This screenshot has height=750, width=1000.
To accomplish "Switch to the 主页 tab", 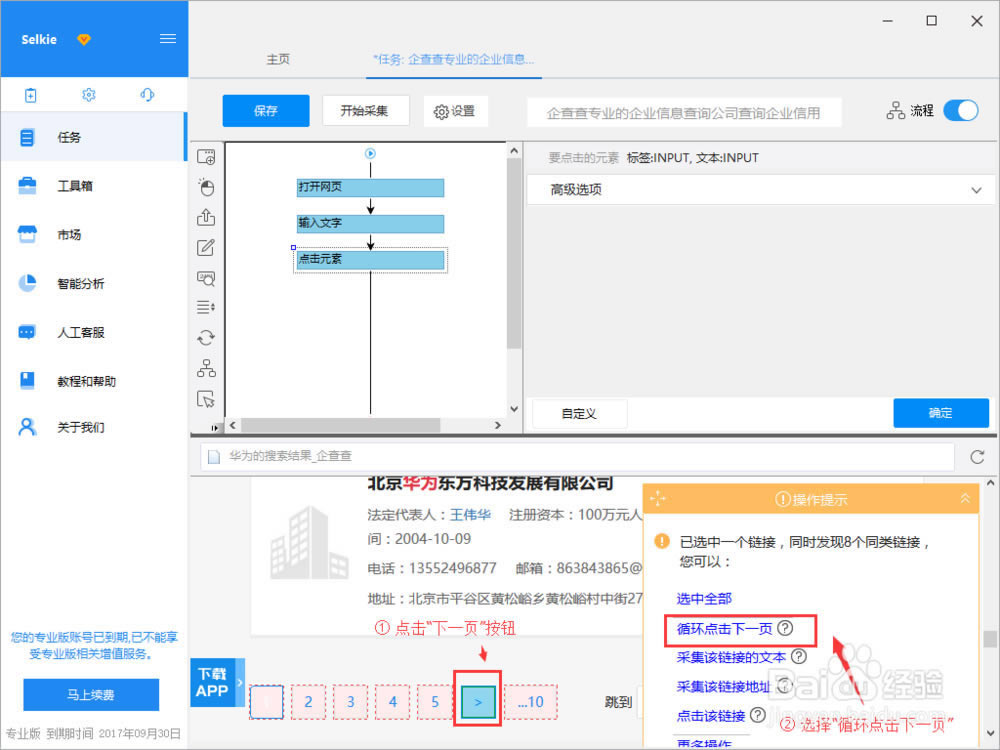I will click(x=278, y=59).
